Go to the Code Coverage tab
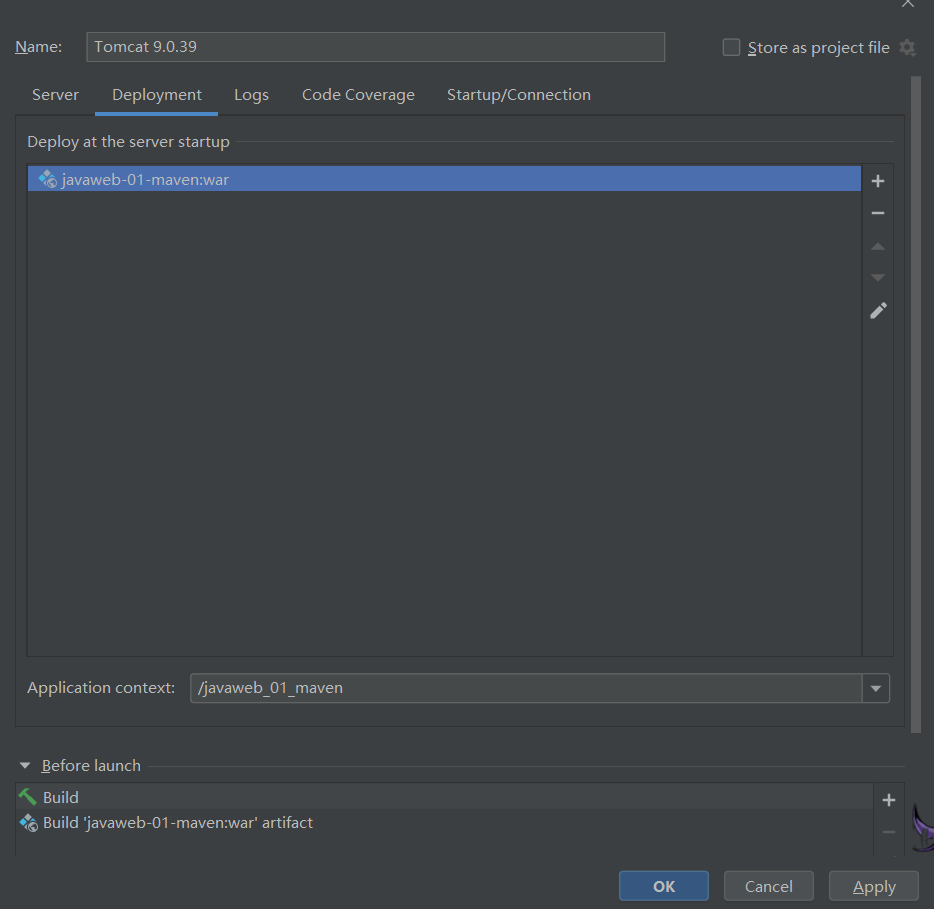Viewport: 934px width, 909px height. pos(358,95)
